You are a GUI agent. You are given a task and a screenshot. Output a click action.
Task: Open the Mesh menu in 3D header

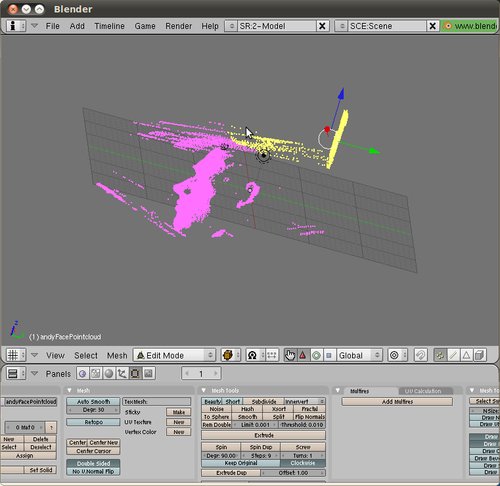pyautogui.click(x=117, y=356)
